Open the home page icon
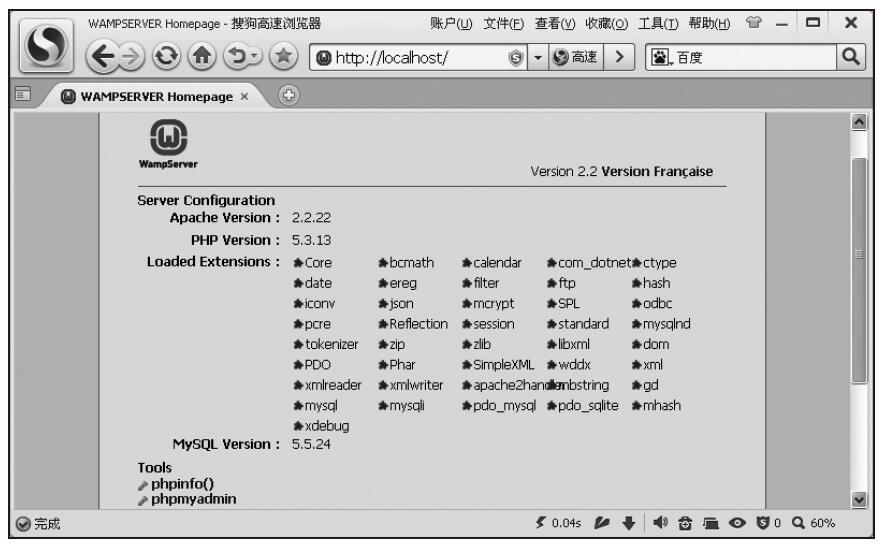 [x=202, y=56]
